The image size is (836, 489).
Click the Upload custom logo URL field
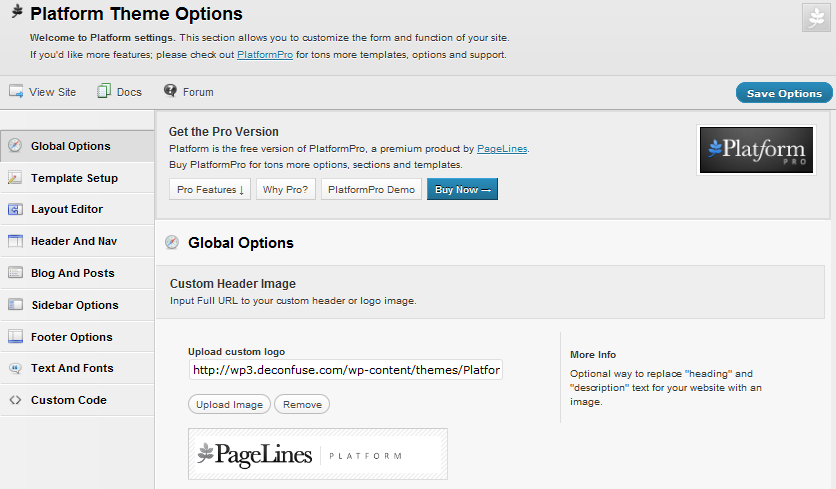(345, 370)
